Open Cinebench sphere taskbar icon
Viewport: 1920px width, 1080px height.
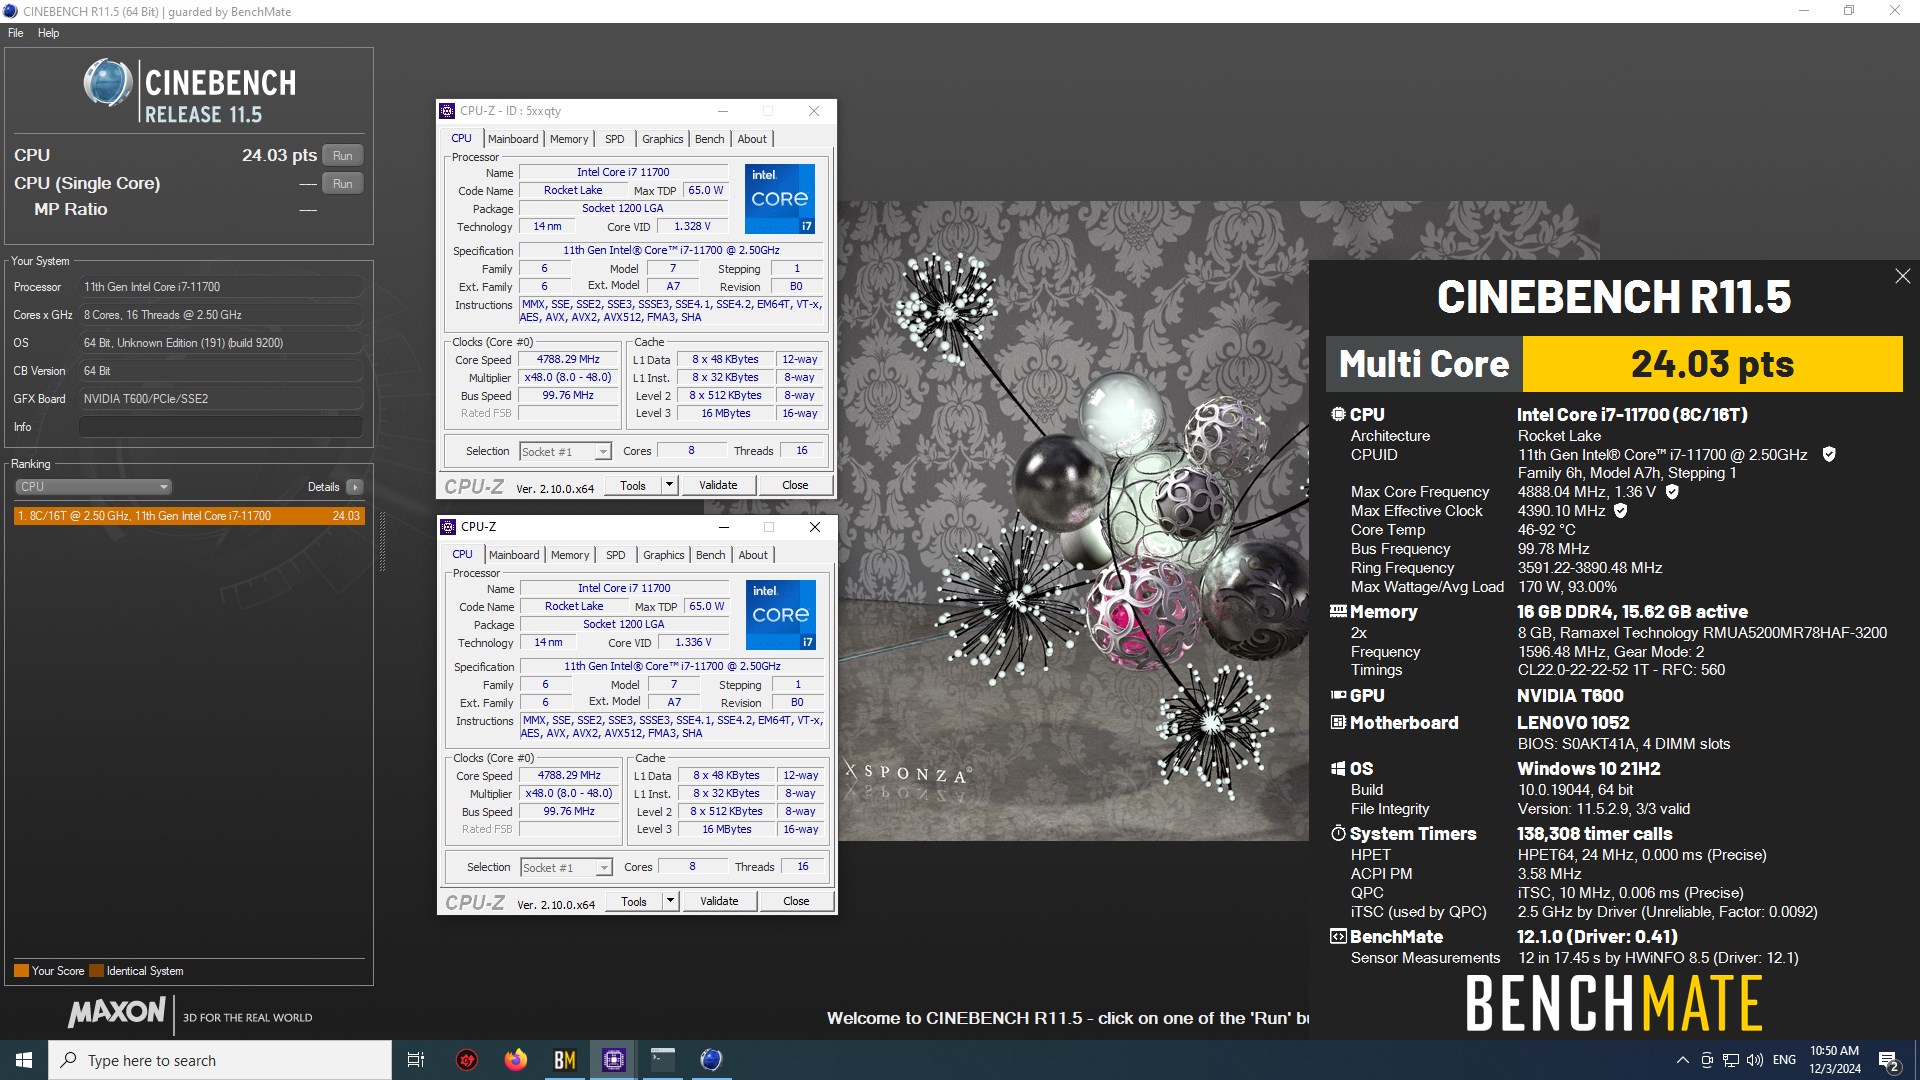pyautogui.click(x=711, y=1060)
